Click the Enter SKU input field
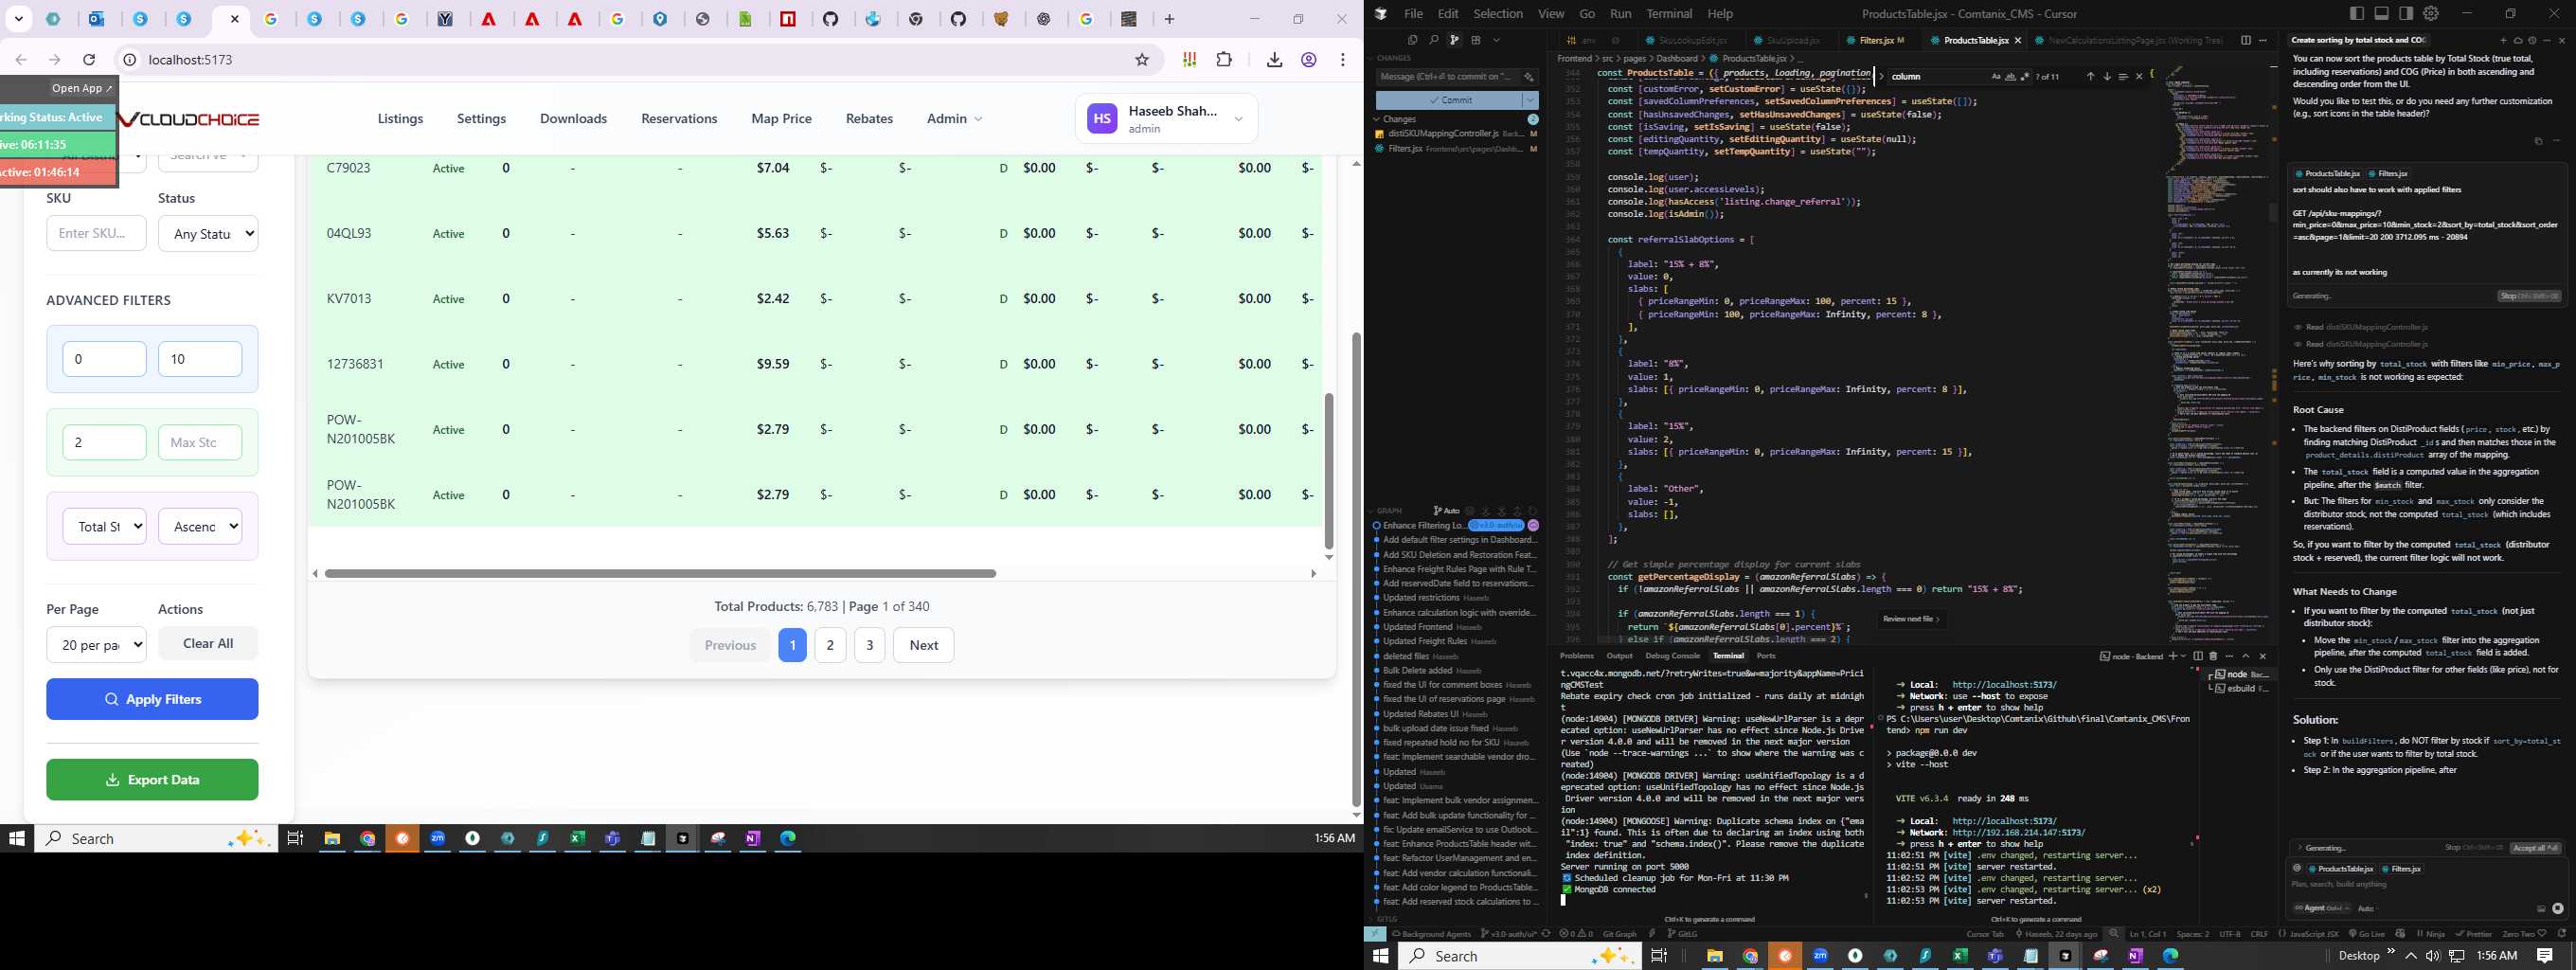Screen dimensions: 2576x970 coord(96,233)
